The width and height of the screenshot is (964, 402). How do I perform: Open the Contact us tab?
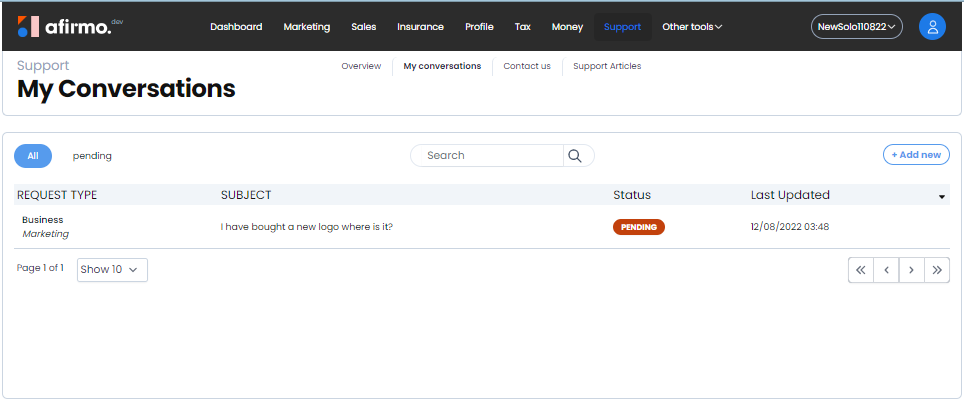click(527, 66)
